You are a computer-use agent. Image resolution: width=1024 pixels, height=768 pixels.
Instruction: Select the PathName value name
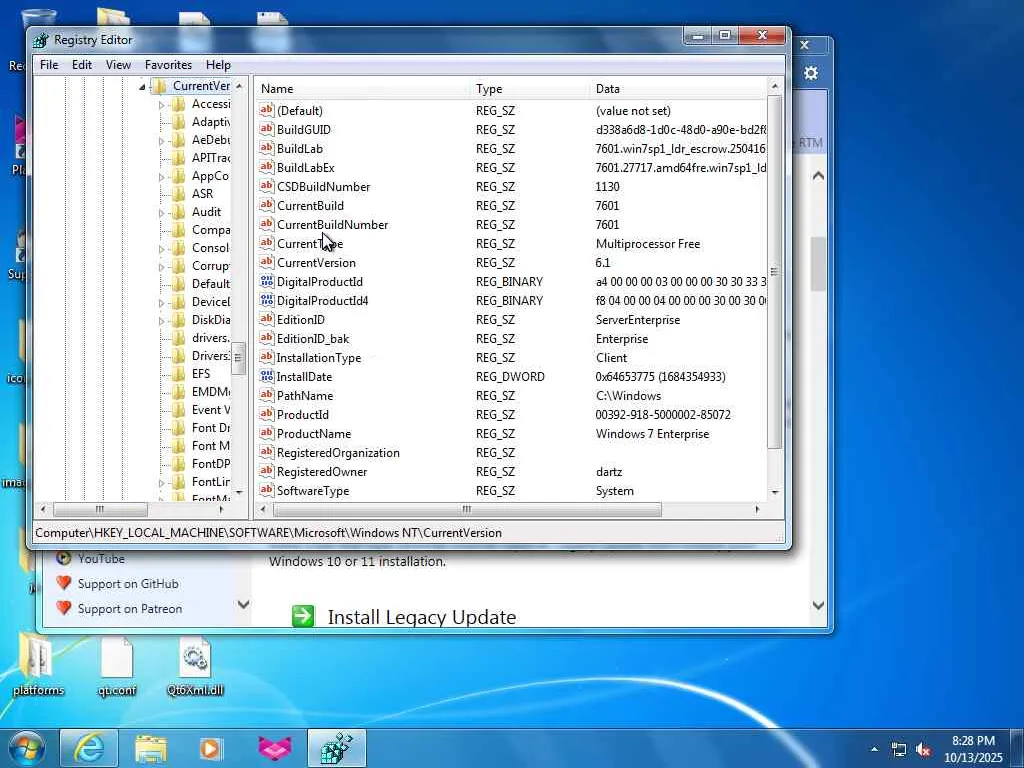[x=305, y=396]
